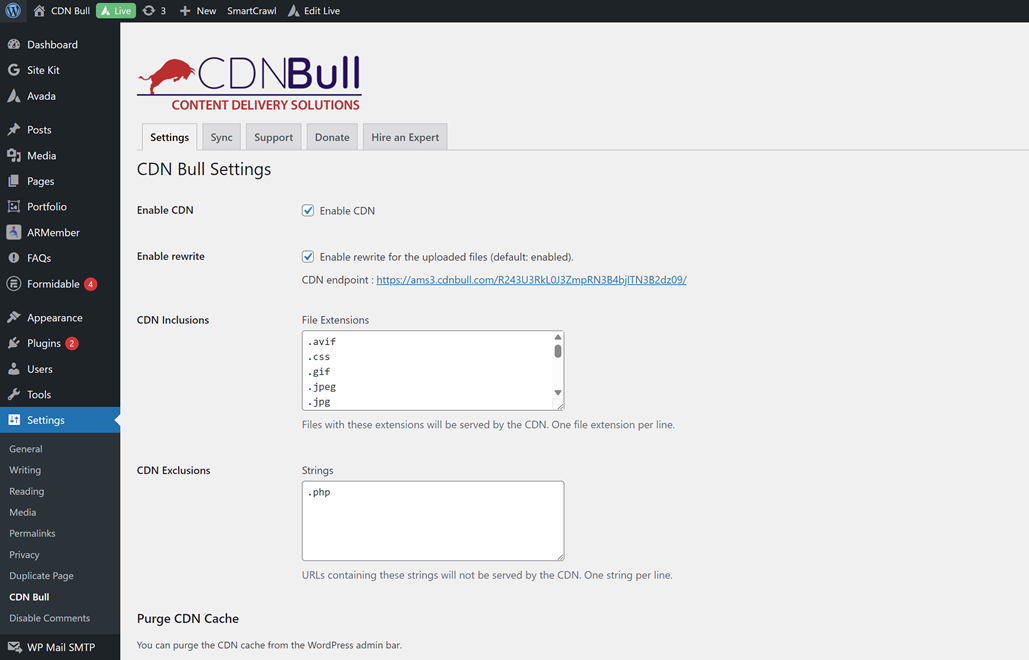The height and width of the screenshot is (660, 1029).
Task: Click the File Extensions scroll up arrow
Action: pyautogui.click(x=558, y=337)
